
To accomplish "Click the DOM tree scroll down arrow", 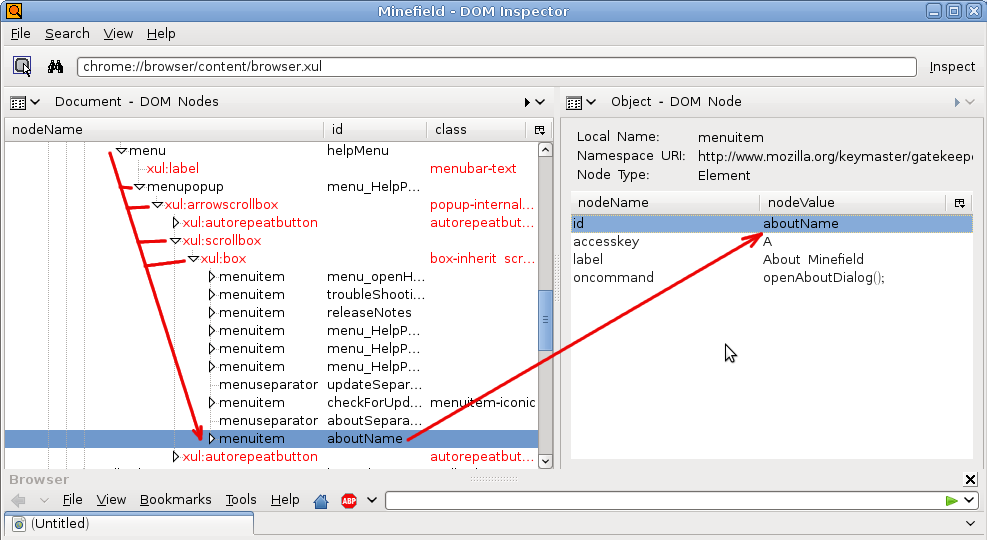I will [545, 461].
